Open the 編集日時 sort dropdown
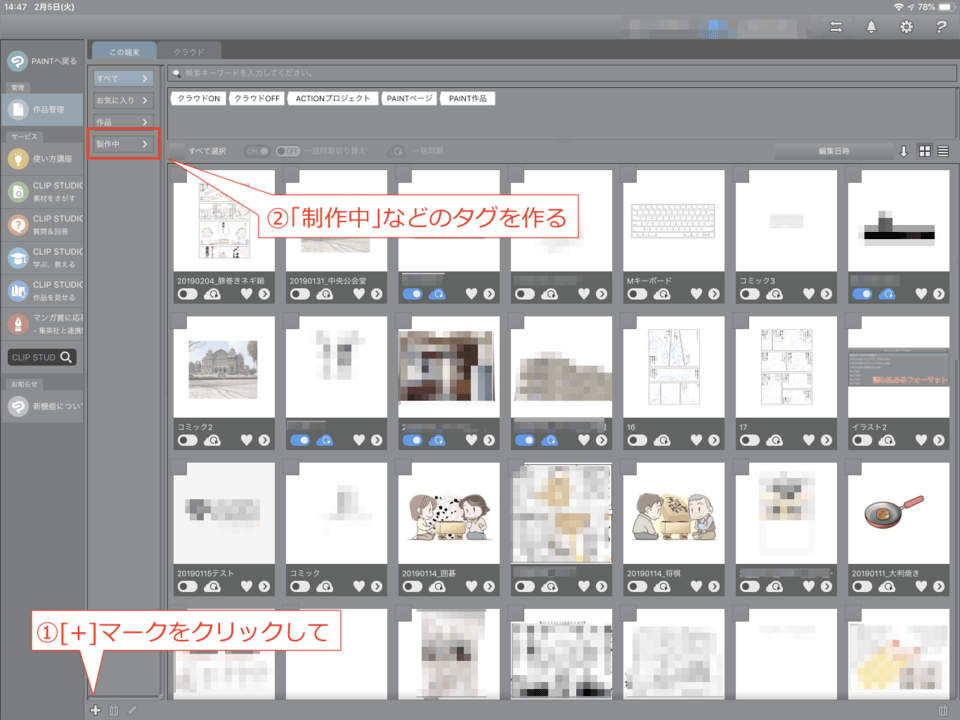Image resolution: width=960 pixels, height=720 pixels. click(833, 151)
